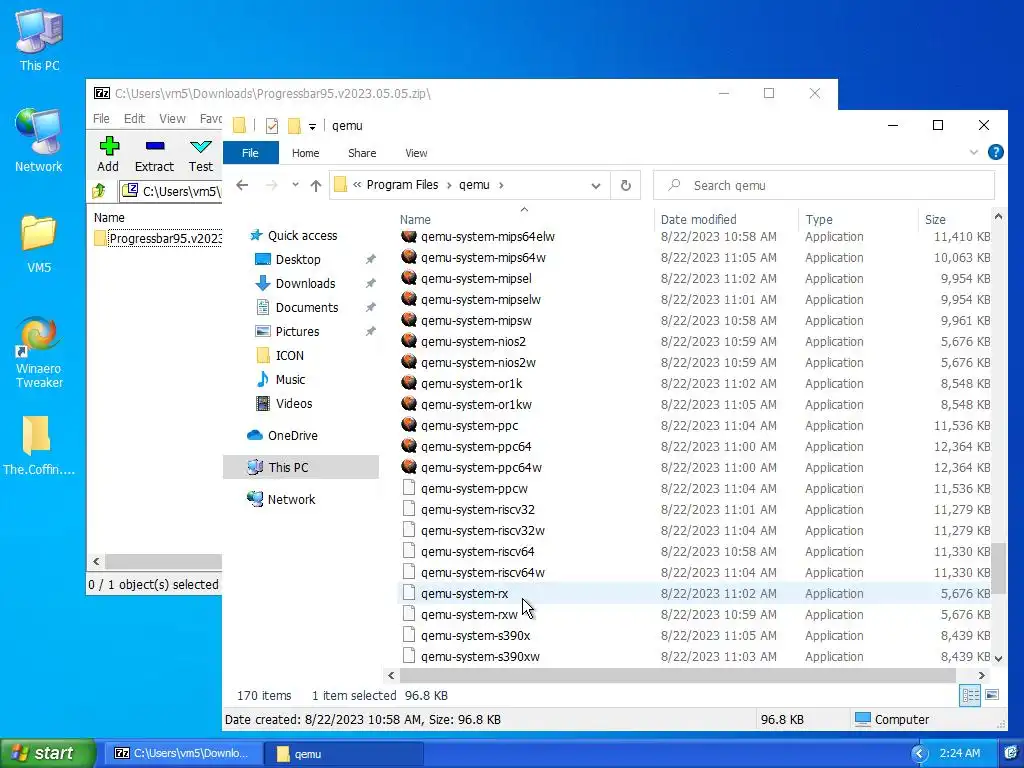The image size is (1024, 768).
Task: Switch to the Home ribbon tab
Action: coord(306,153)
